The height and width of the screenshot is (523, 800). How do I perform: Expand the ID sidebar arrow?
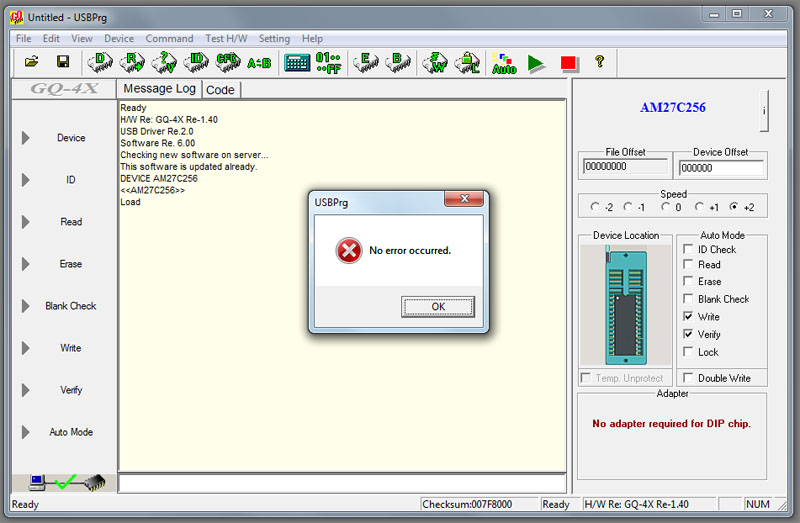[x=26, y=180]
